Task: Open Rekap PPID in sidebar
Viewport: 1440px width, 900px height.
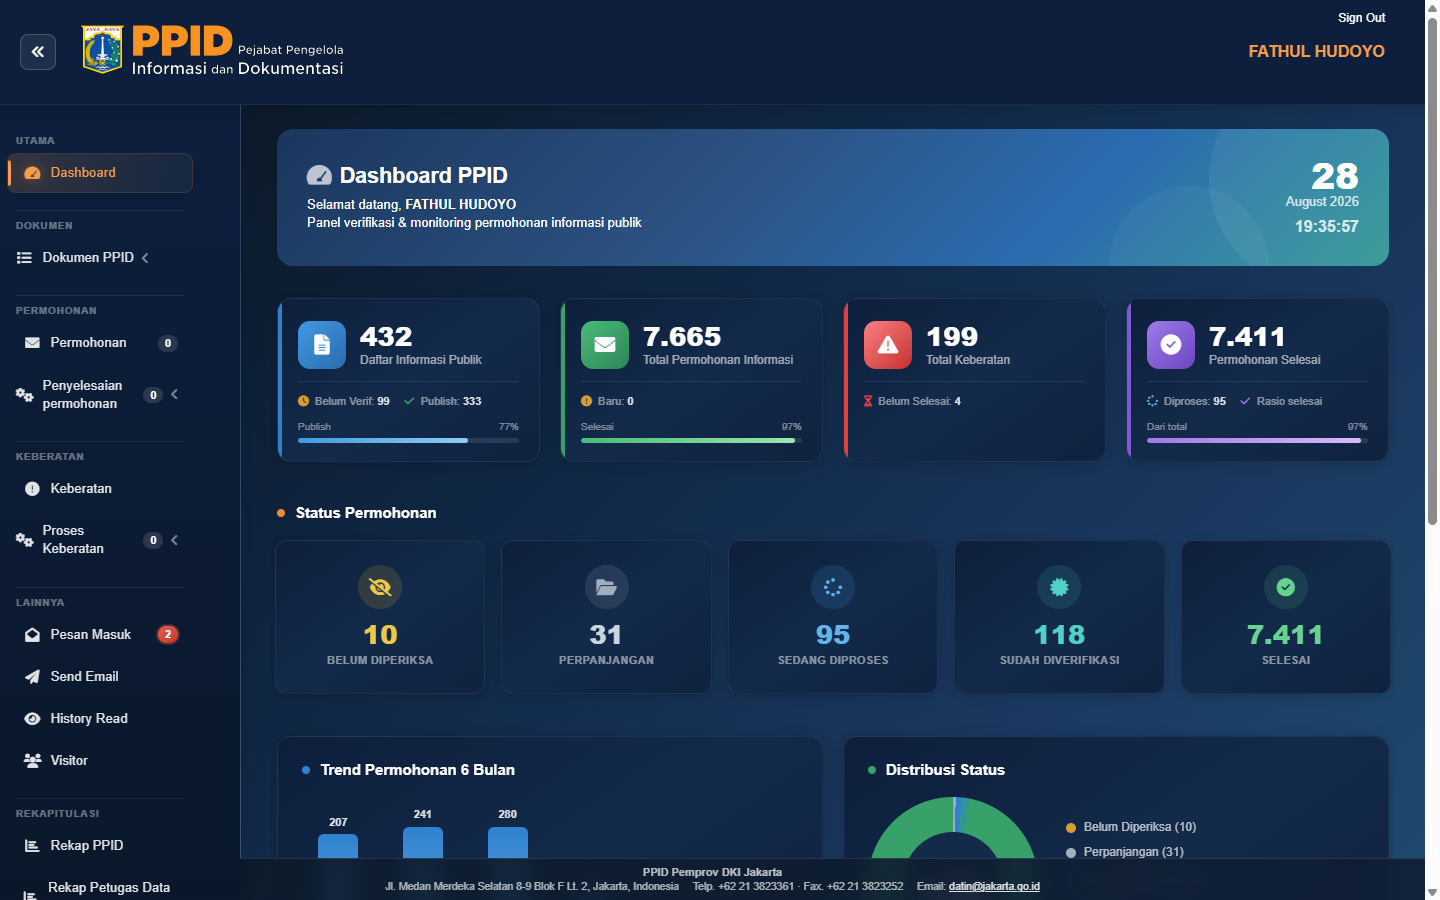Action: coord(100,846)
